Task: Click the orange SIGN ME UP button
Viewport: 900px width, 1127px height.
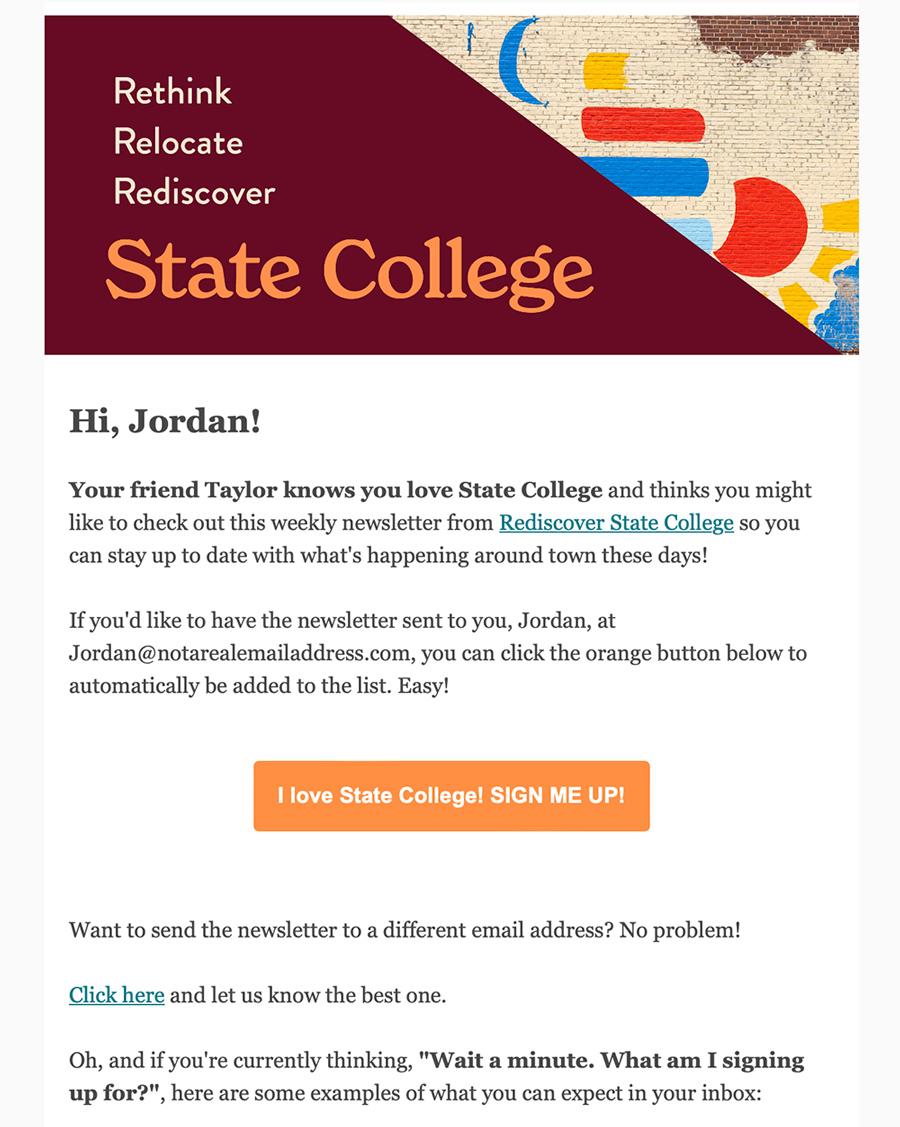Action: tap(451, 796)
